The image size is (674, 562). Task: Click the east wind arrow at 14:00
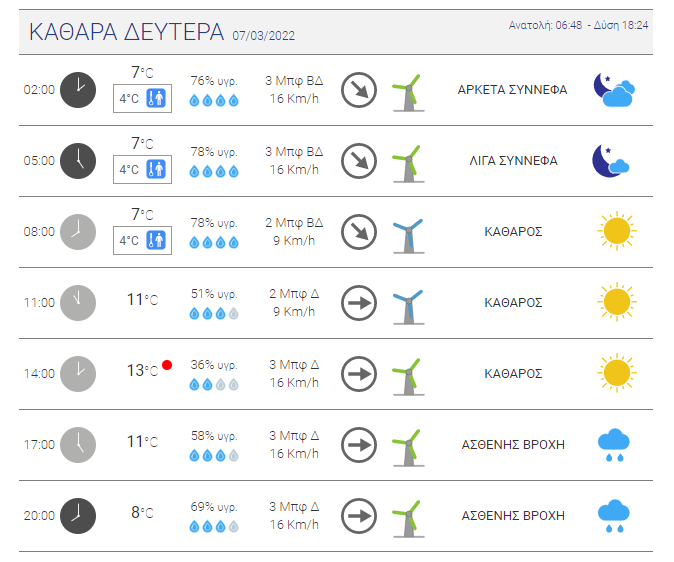[358, 373]
